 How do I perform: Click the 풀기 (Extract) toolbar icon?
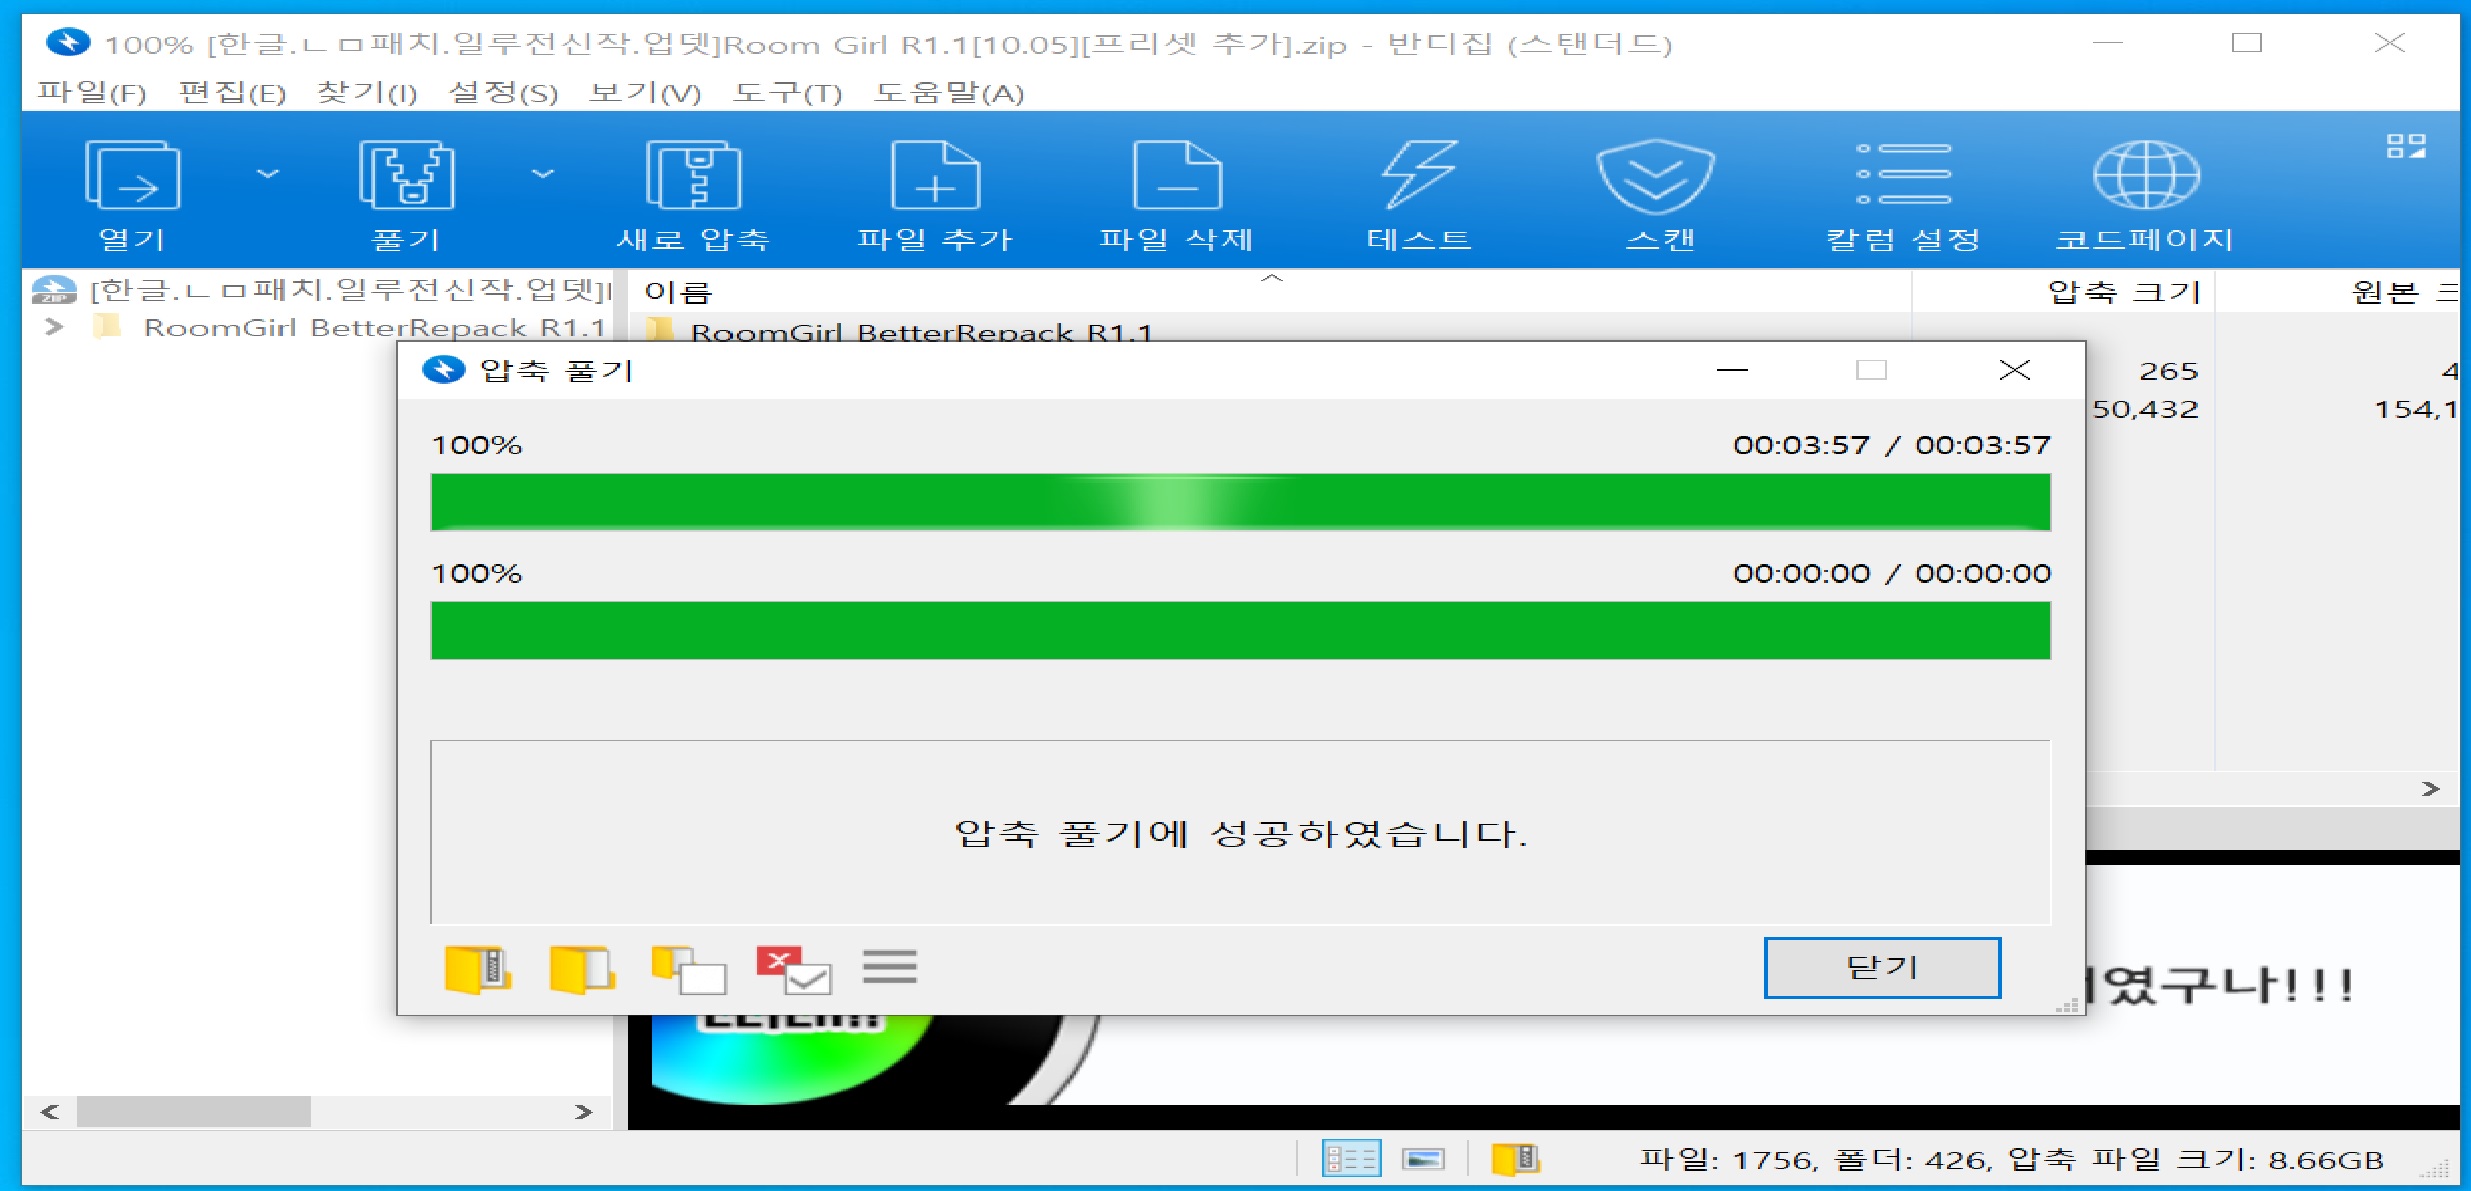click(x=406, y=176)
